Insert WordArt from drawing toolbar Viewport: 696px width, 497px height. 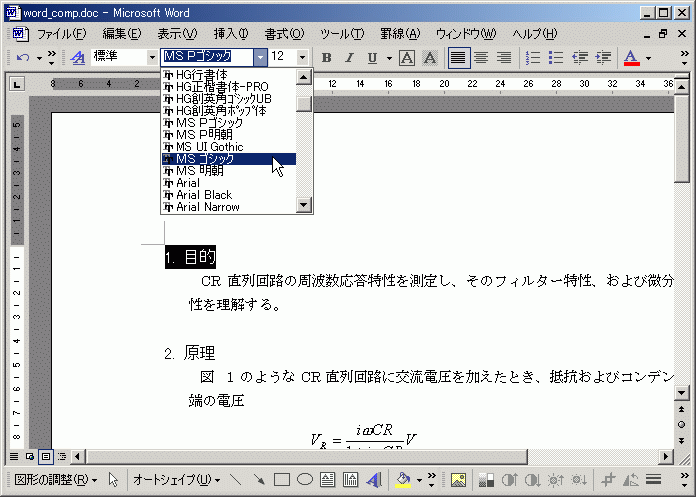click(374, 480)
